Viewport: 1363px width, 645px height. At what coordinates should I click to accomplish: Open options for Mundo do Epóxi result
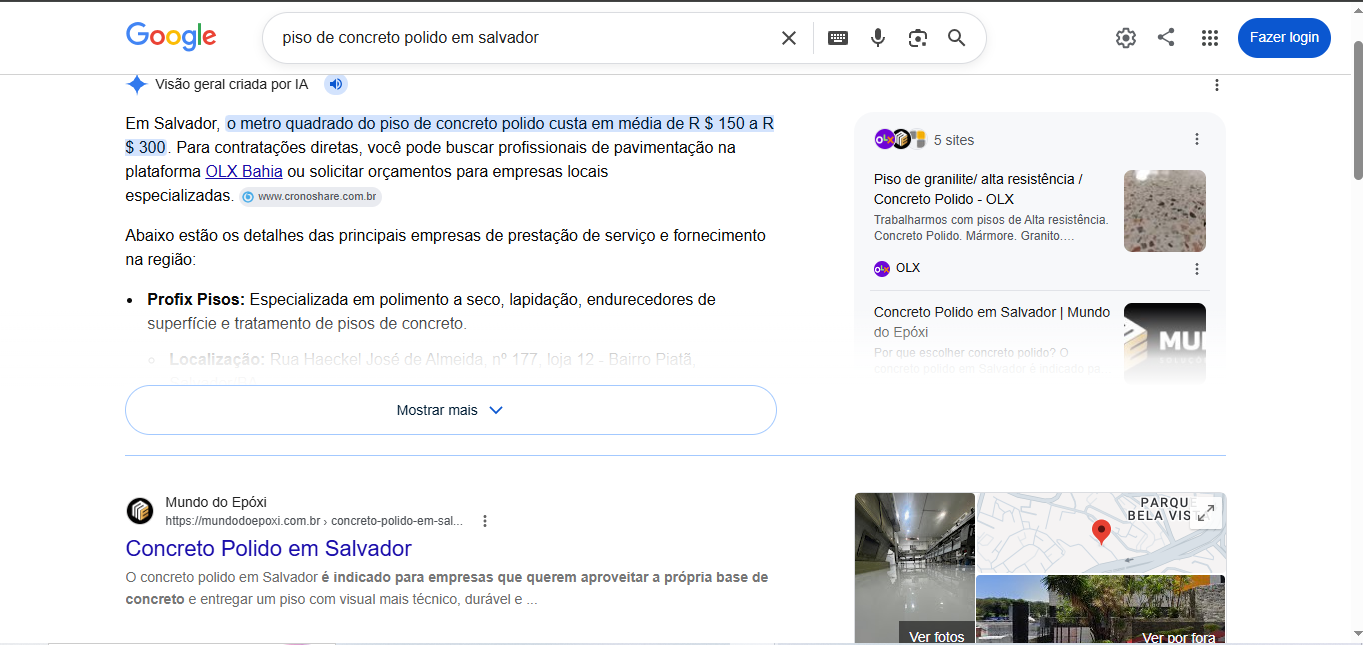485,521
